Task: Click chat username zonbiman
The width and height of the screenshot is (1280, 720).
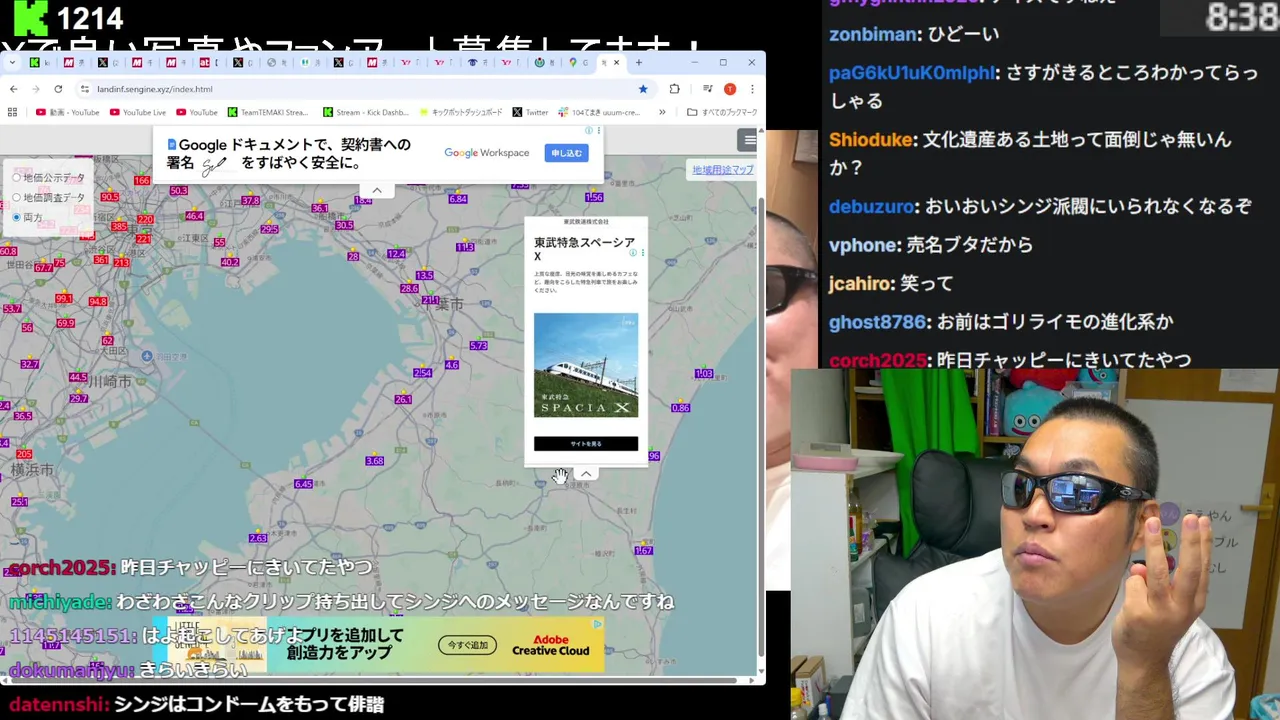Action: 873,34
